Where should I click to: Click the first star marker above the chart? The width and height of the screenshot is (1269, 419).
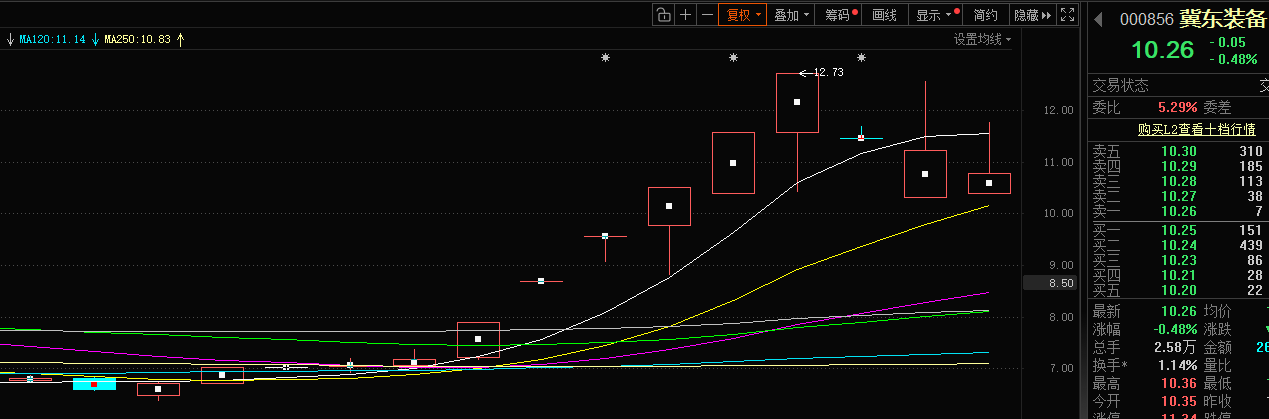click(605, 58)
